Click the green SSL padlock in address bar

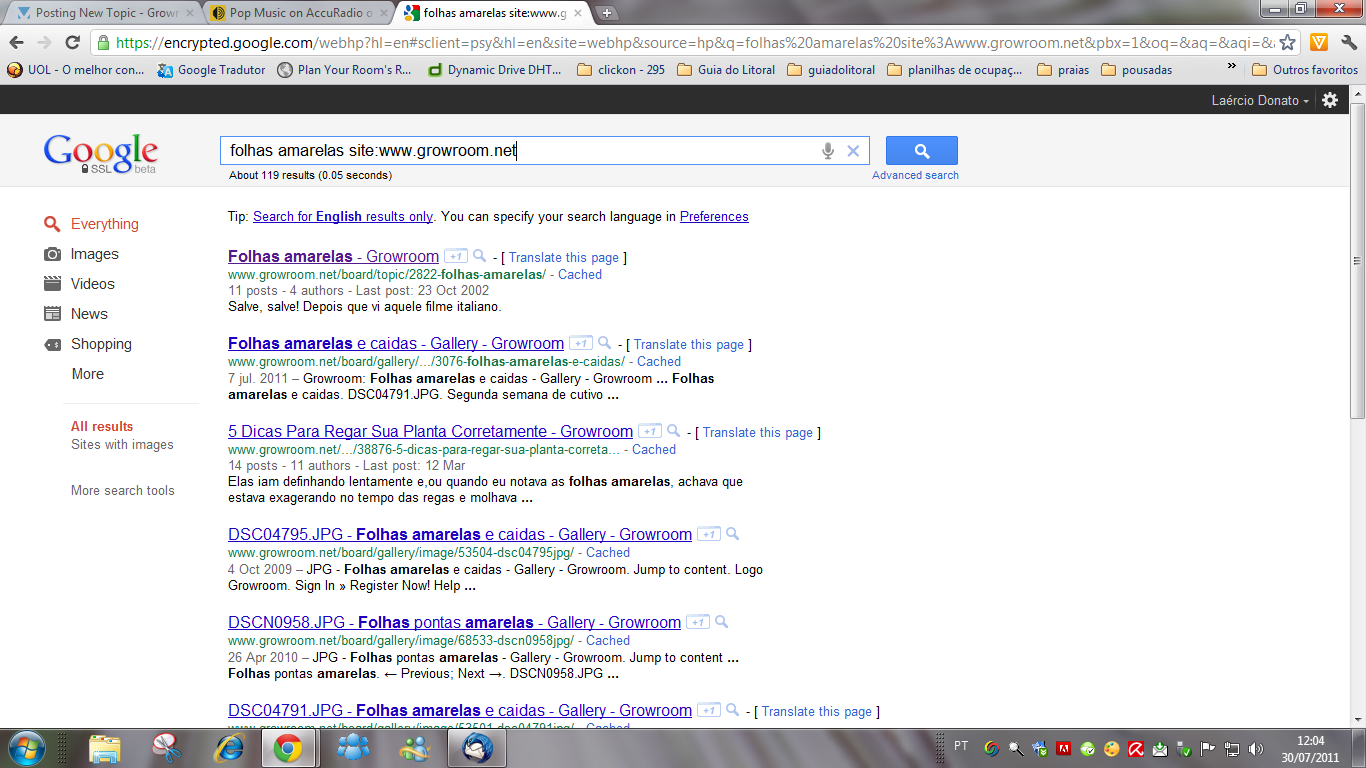(x=102, y=42)
